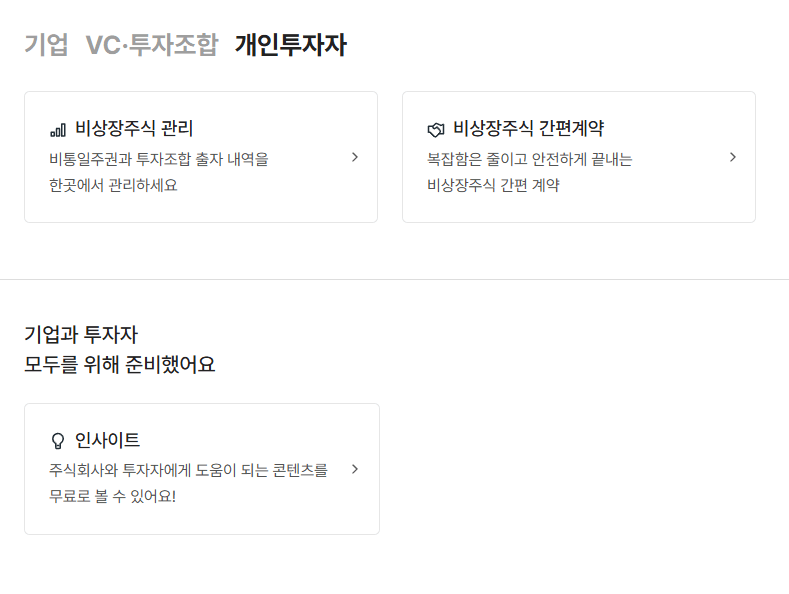Select the 개인투자자 tab
This screenshot has width=789, height=594.
[291, 44]
